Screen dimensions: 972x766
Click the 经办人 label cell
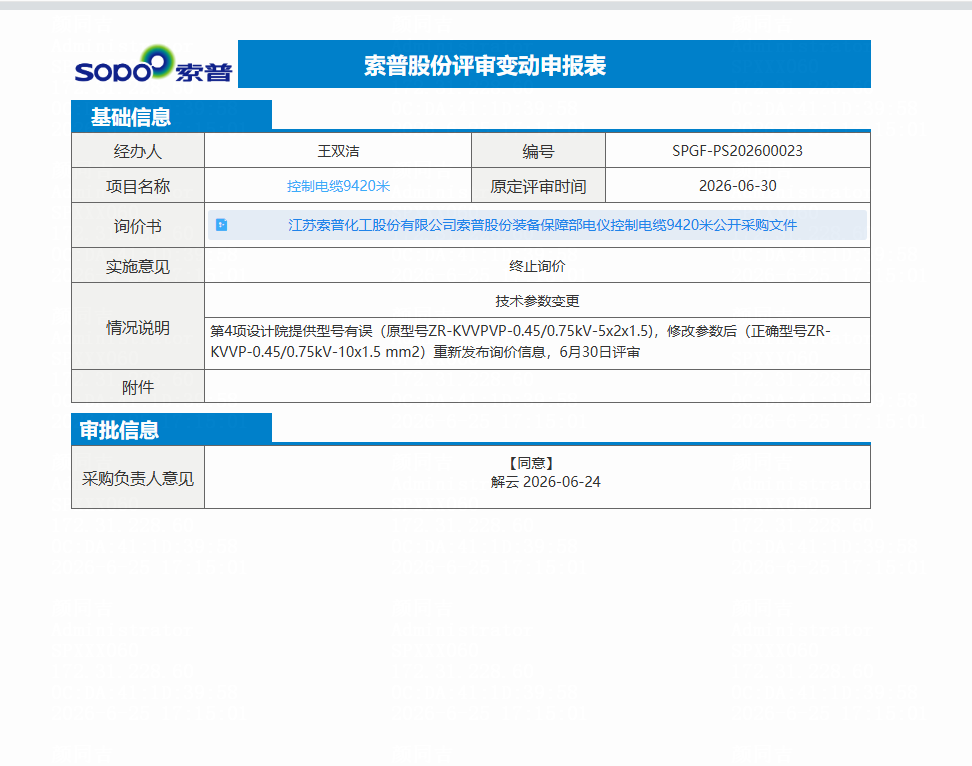click(138, 151)
